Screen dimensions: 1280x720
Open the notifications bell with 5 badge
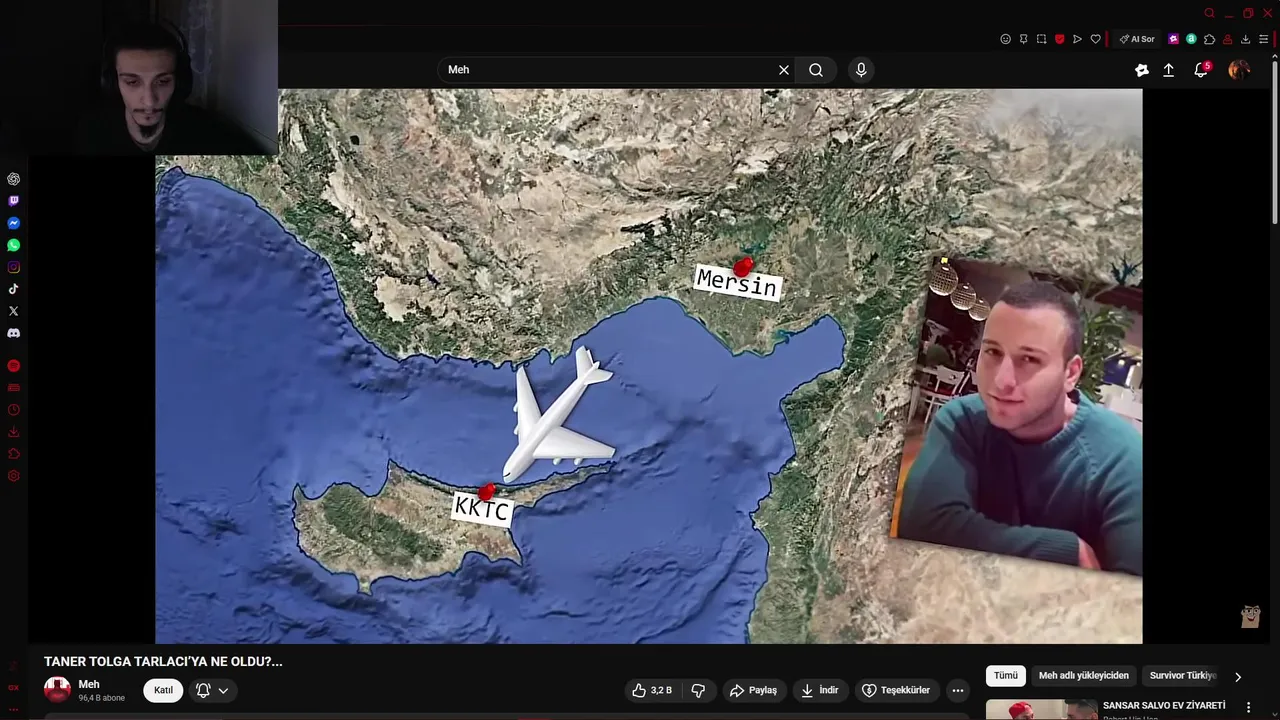pyautogui.click(x=1201, y=70)
